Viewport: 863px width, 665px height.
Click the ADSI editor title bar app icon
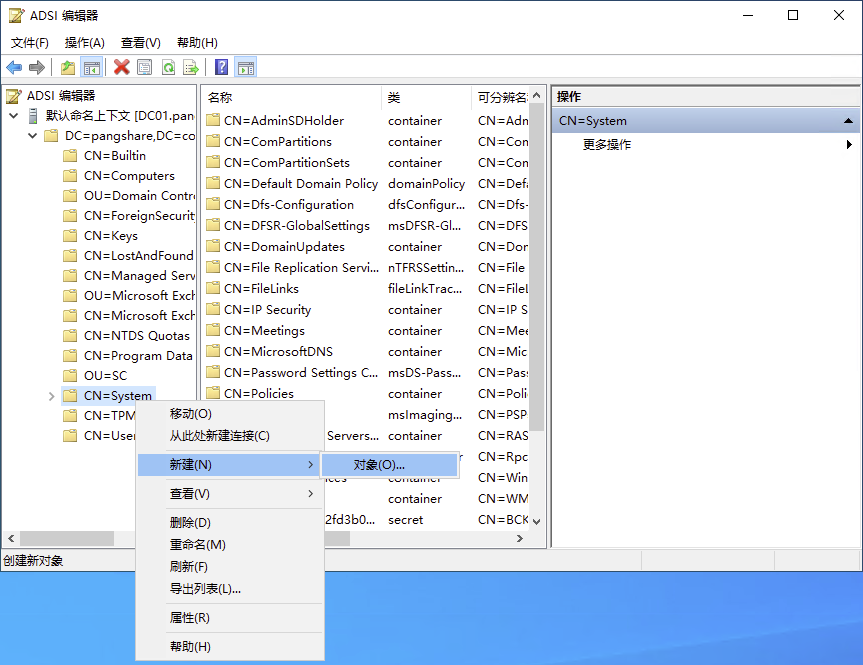[x=17, y=15]
